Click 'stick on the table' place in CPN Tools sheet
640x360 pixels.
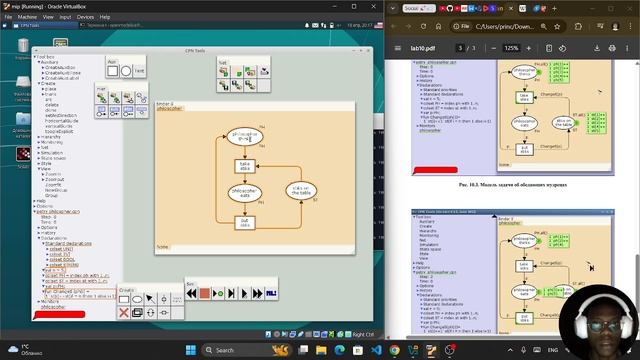pos(301,191)
